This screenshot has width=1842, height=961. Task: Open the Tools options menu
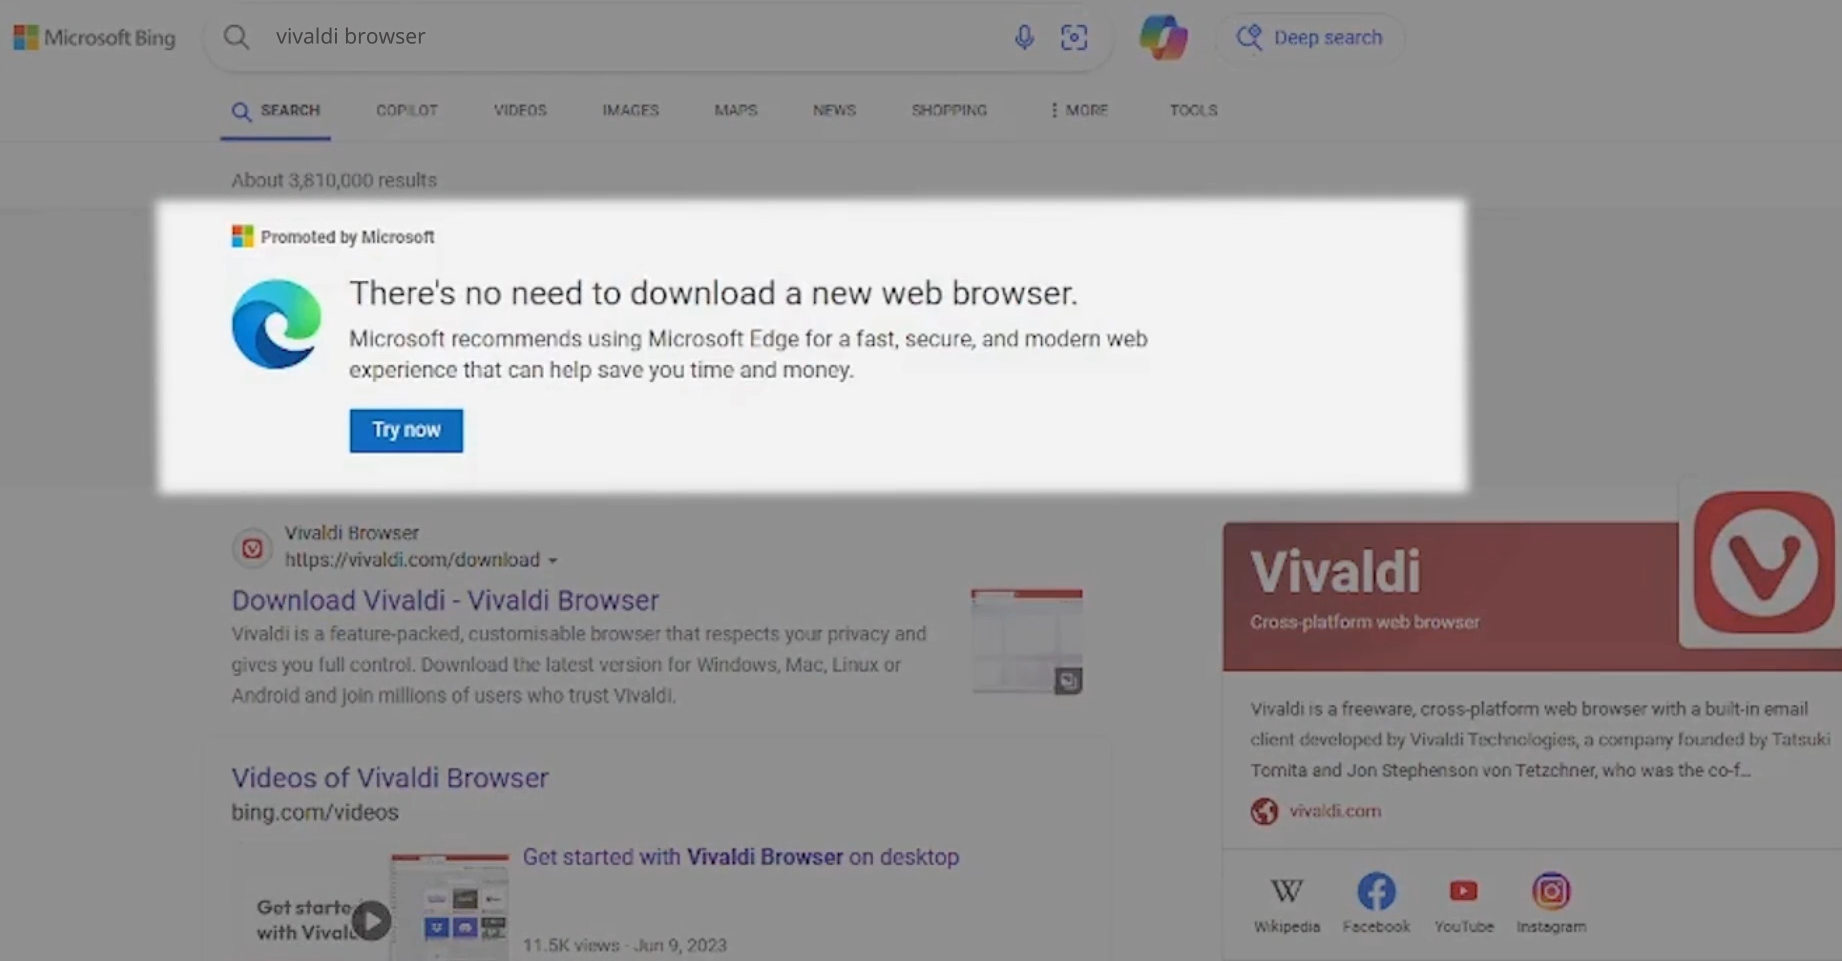[x=1193, y=110]
